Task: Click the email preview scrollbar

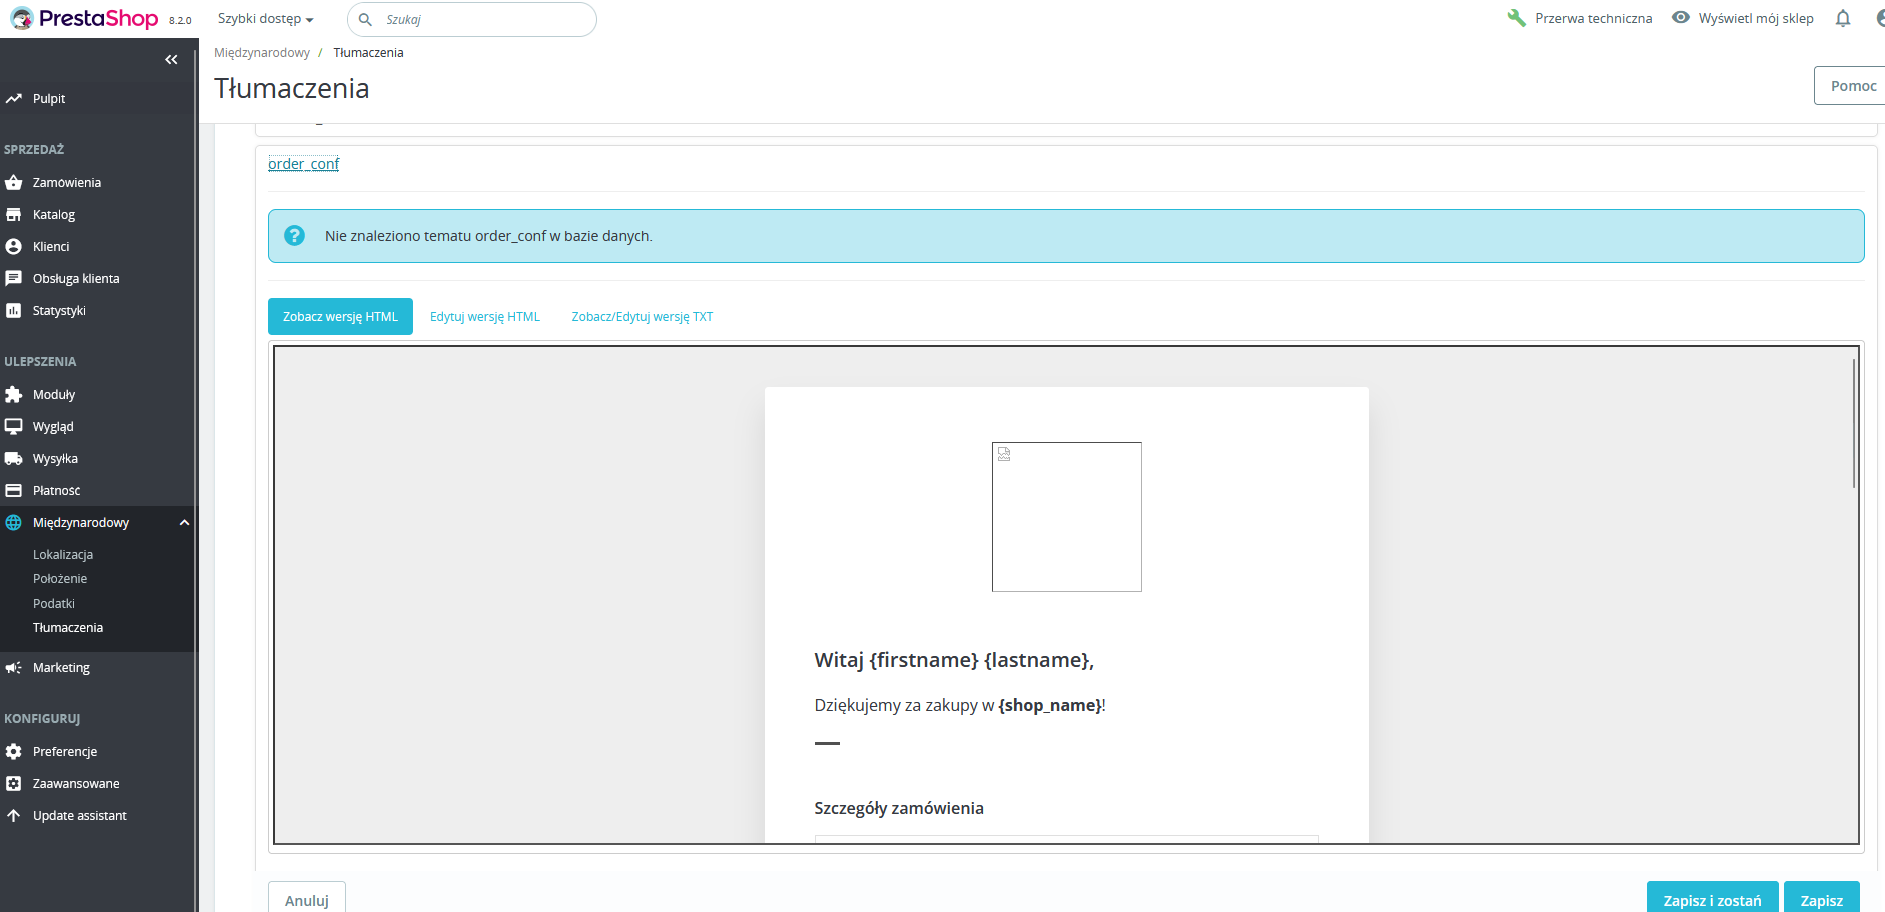Action: pyautogui.click(x=1854, y=424)
